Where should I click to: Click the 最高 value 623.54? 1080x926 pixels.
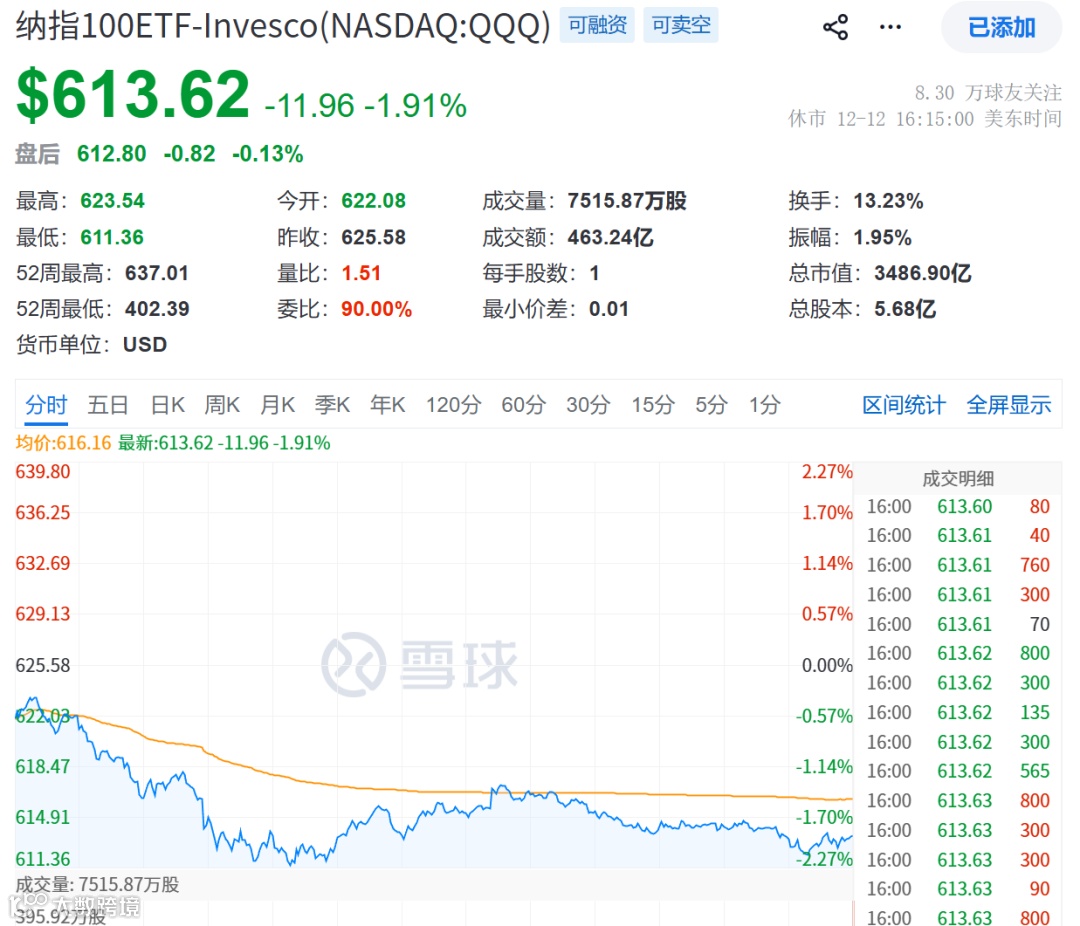[112, 201]
